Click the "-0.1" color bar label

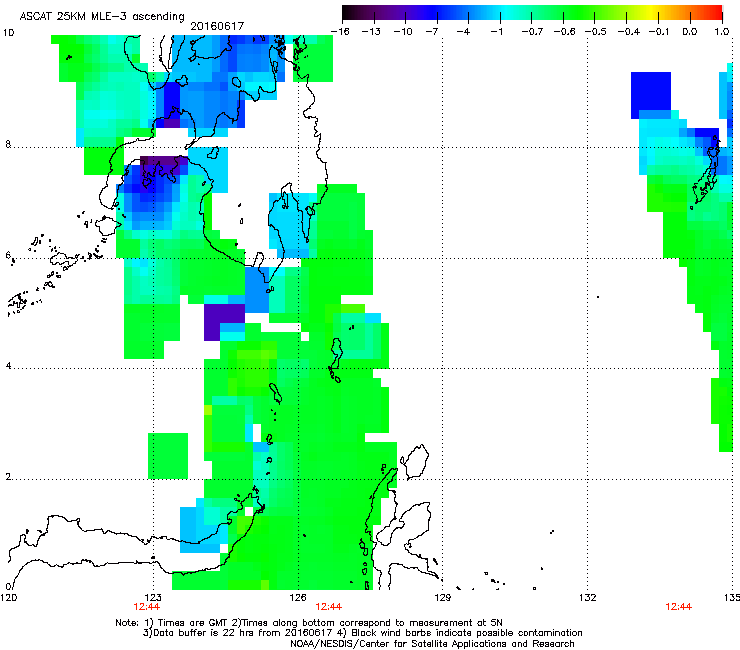tap(659, 32)
